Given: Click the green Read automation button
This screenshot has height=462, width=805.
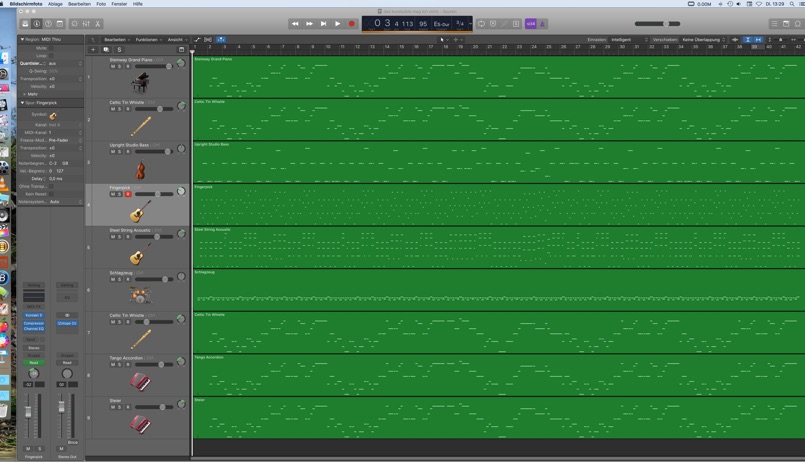Looking at the screenshot, I should 33,362.
